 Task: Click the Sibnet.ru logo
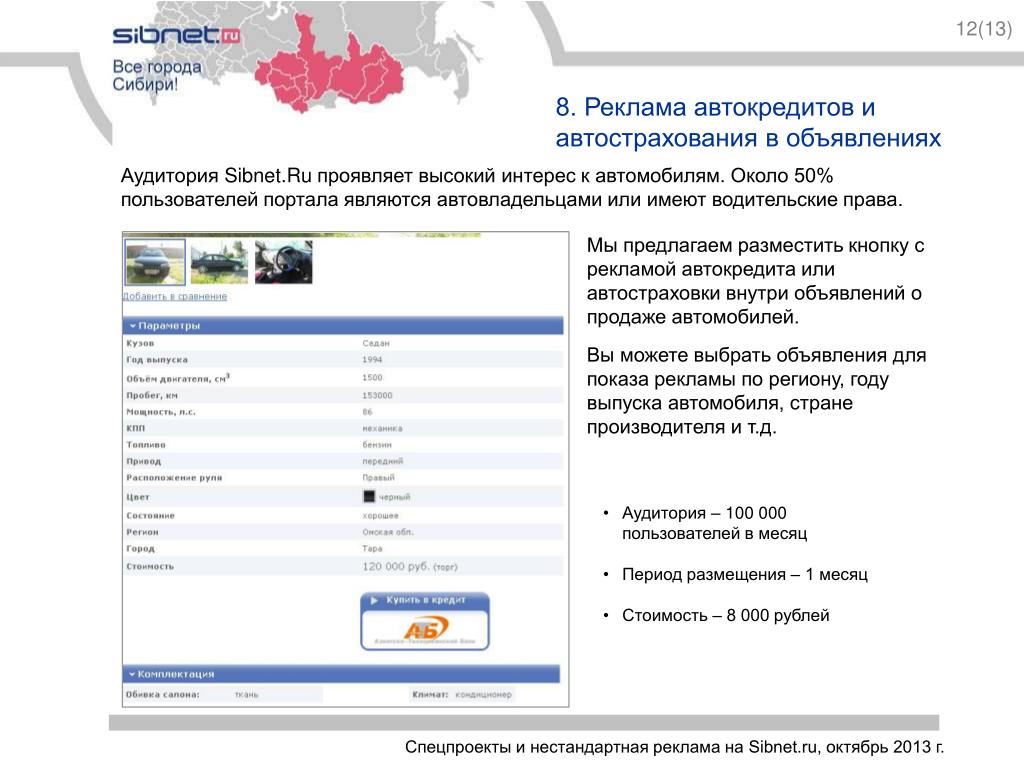coord(176,35)
